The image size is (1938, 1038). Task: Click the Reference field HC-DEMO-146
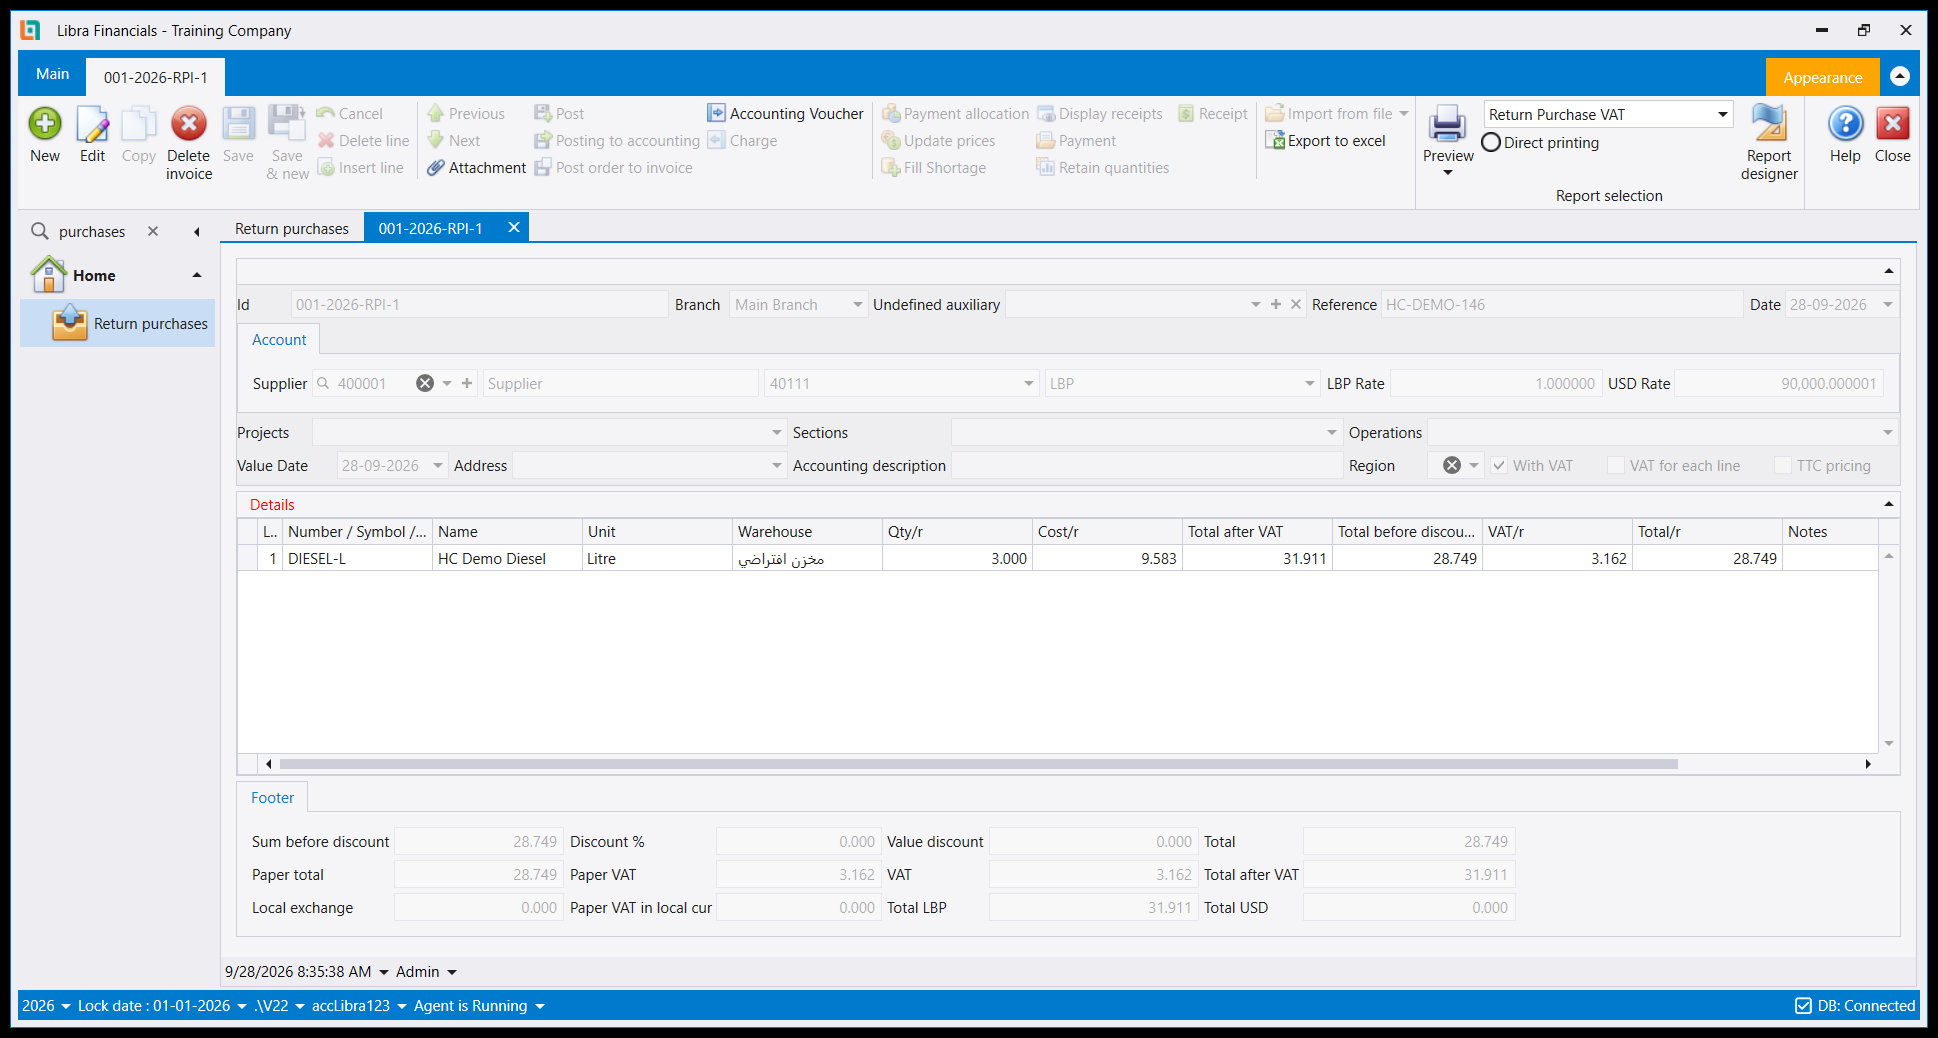coord(1562,304)
